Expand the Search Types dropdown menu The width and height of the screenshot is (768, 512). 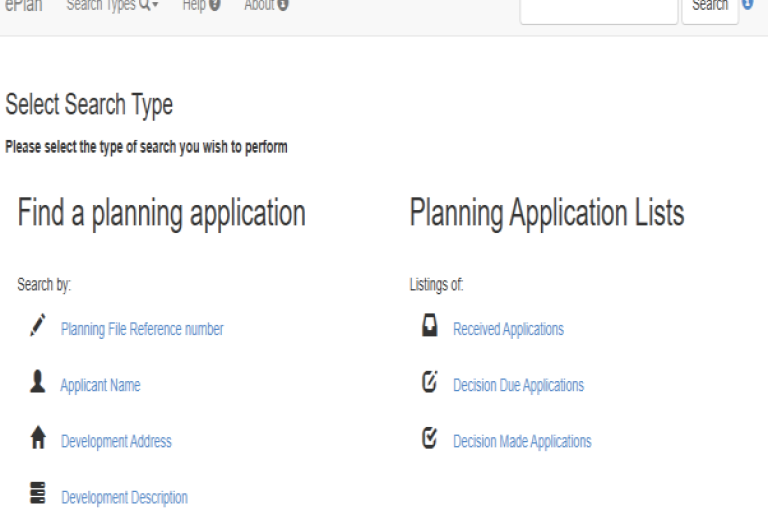112,6
